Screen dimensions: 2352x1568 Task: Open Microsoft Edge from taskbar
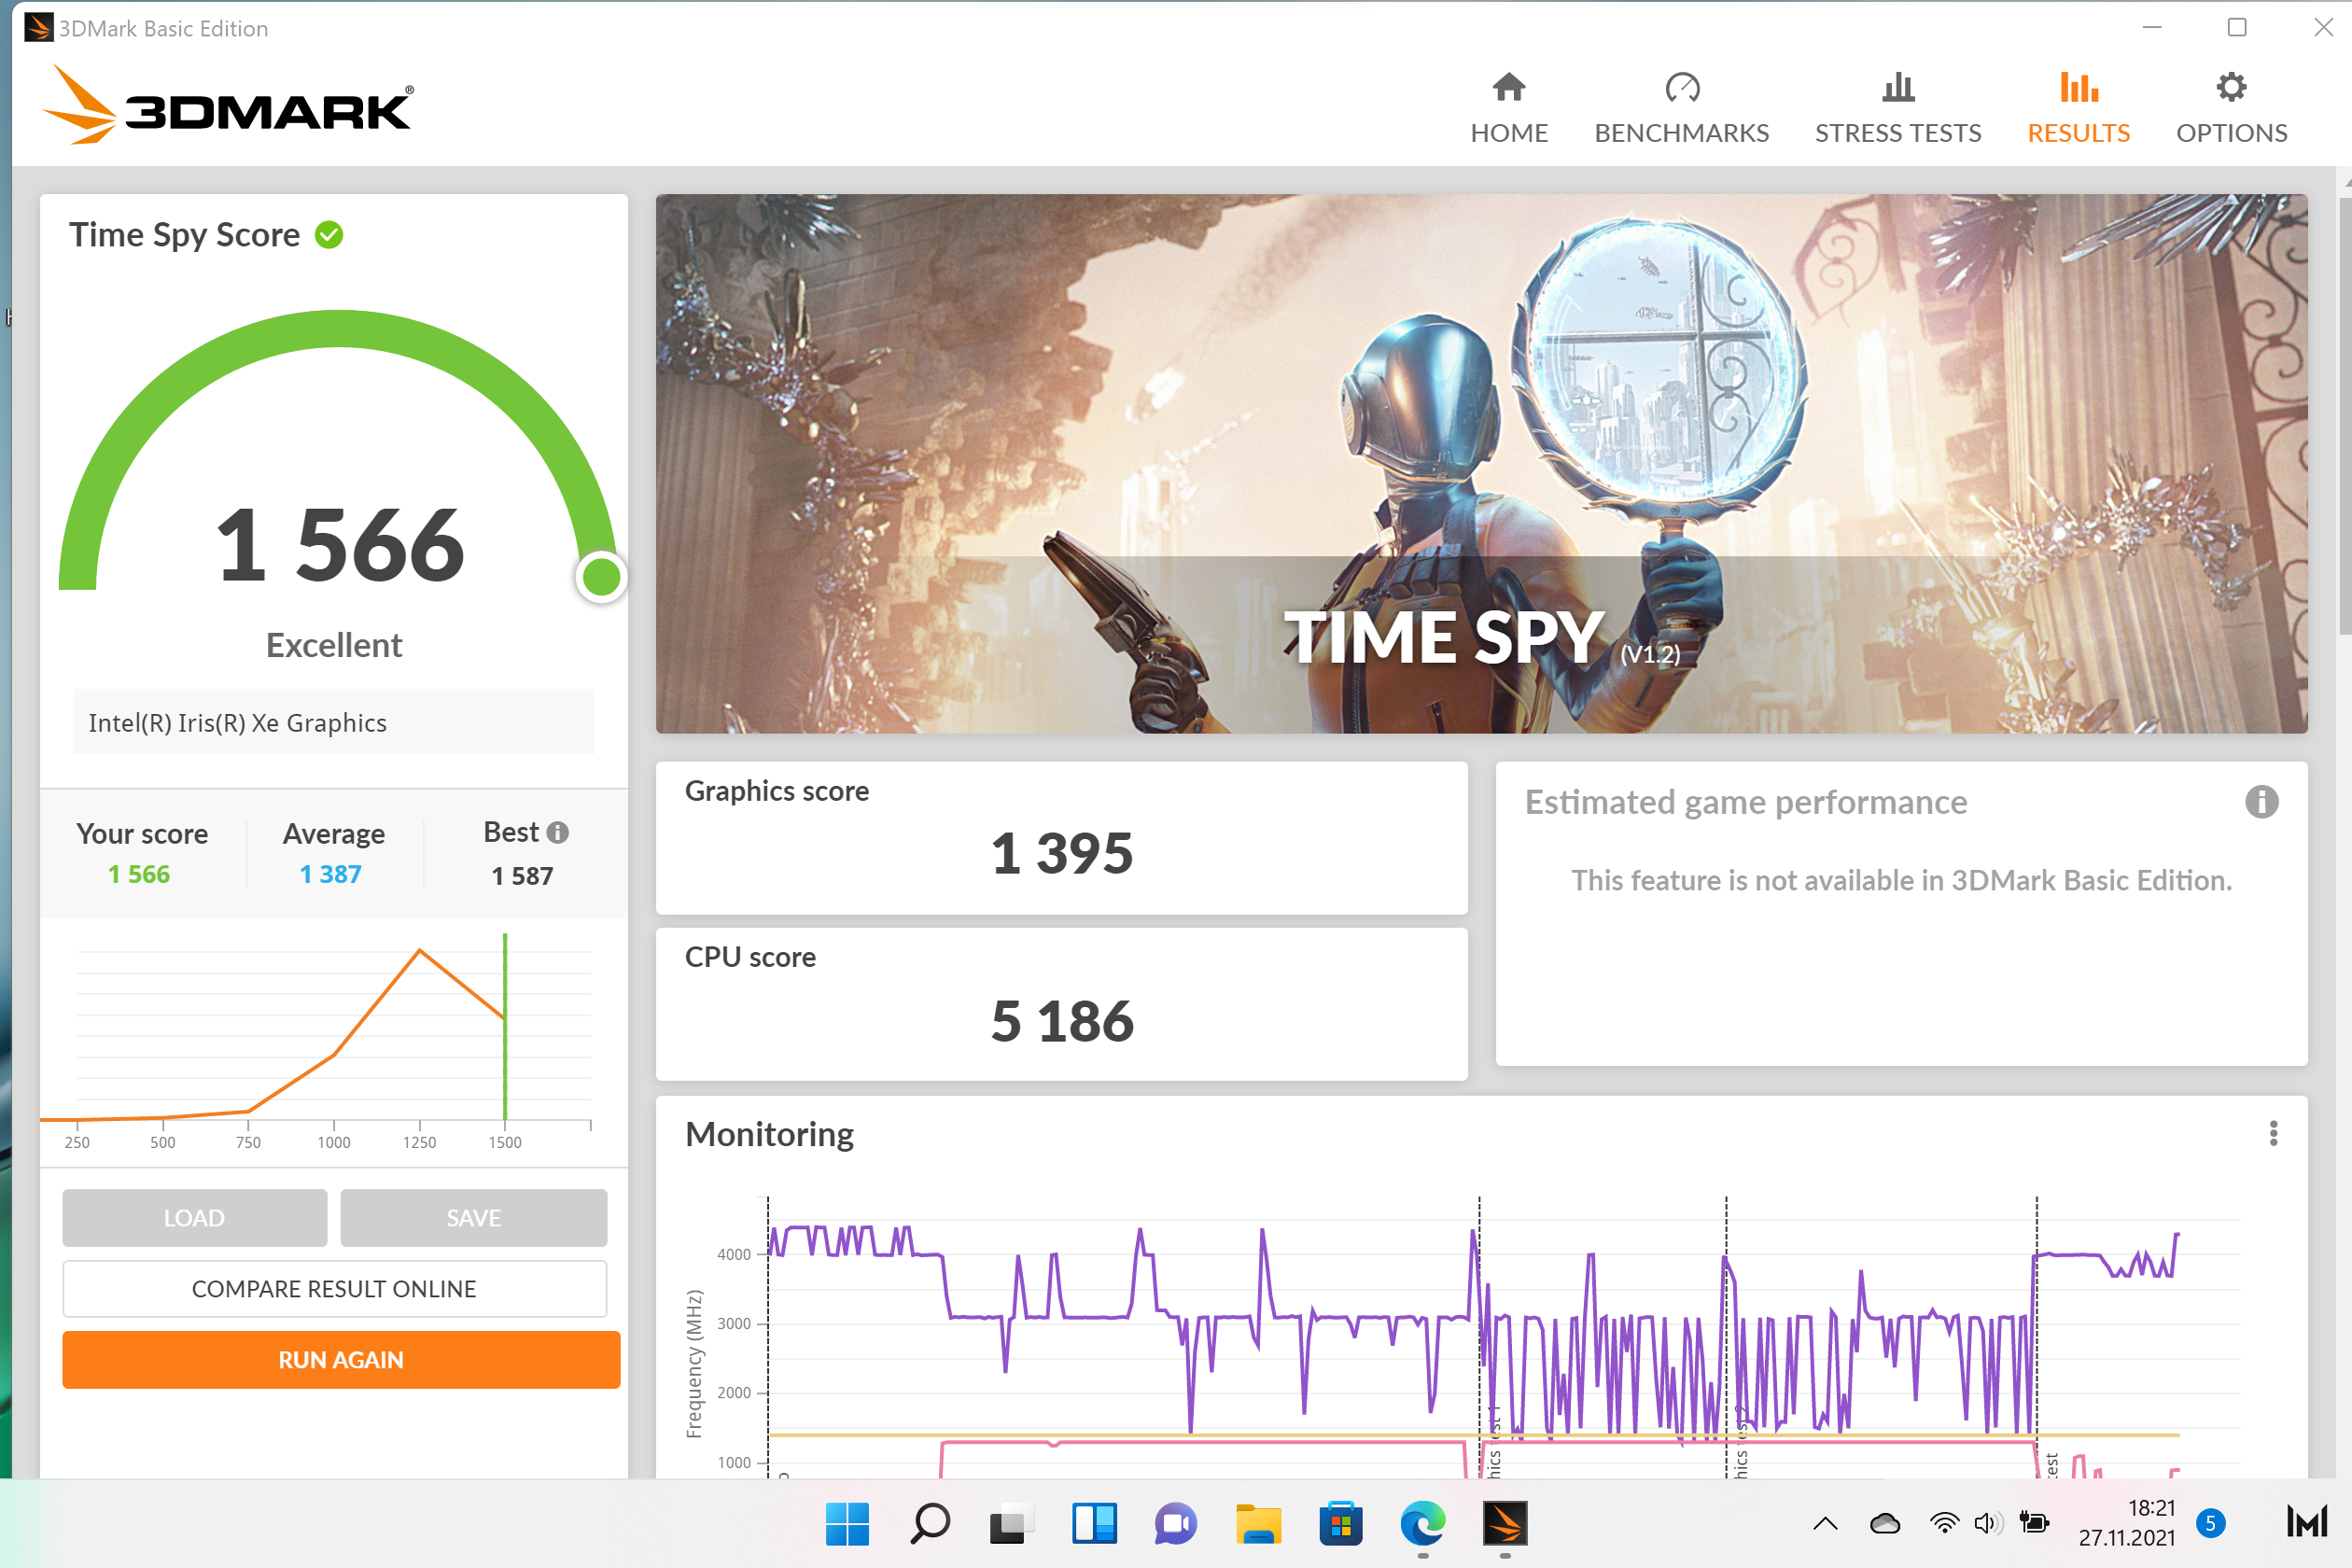(x=1422, y=1523)
